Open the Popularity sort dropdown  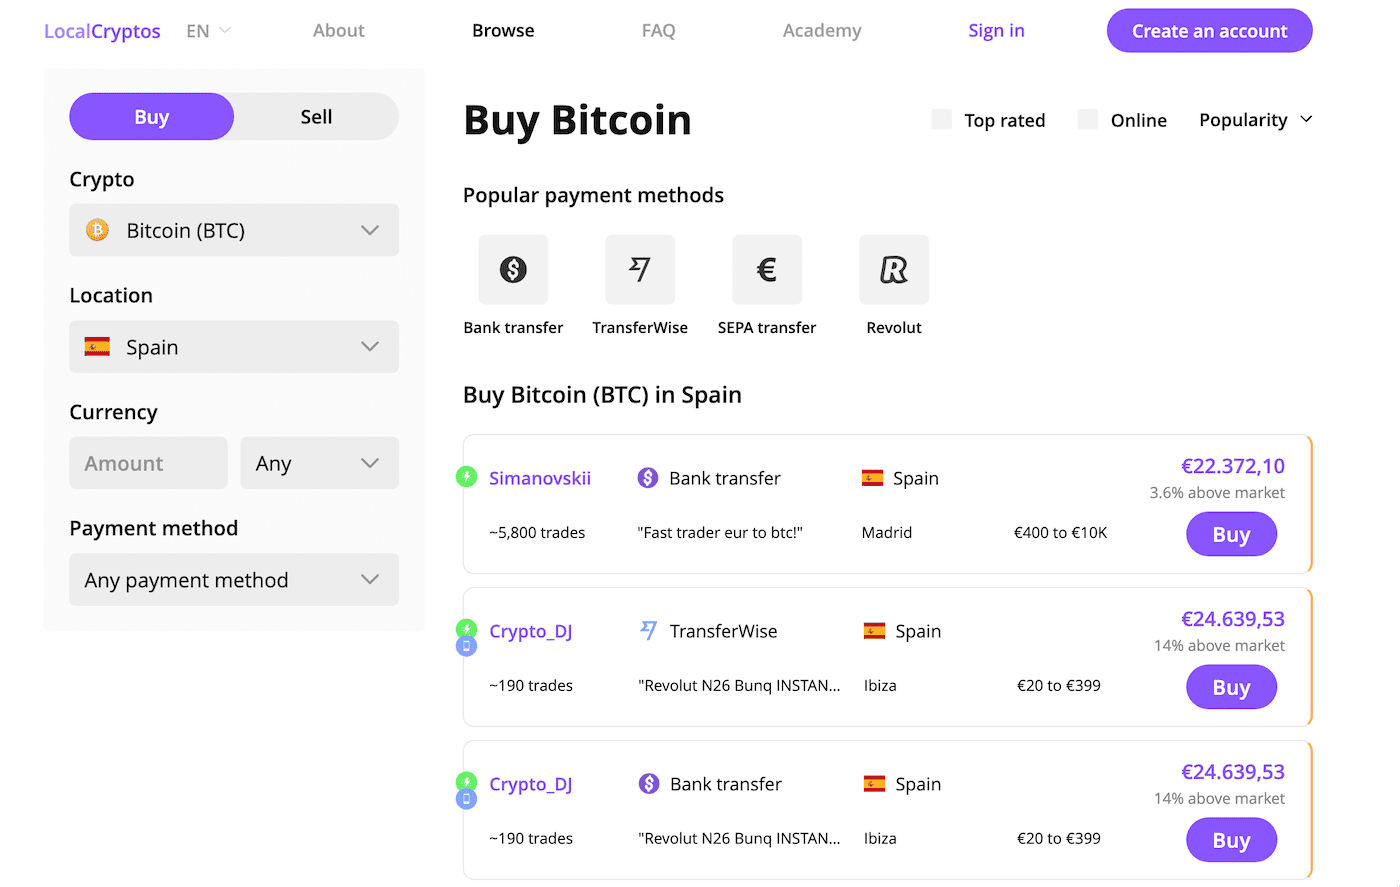click(1255, 120)
